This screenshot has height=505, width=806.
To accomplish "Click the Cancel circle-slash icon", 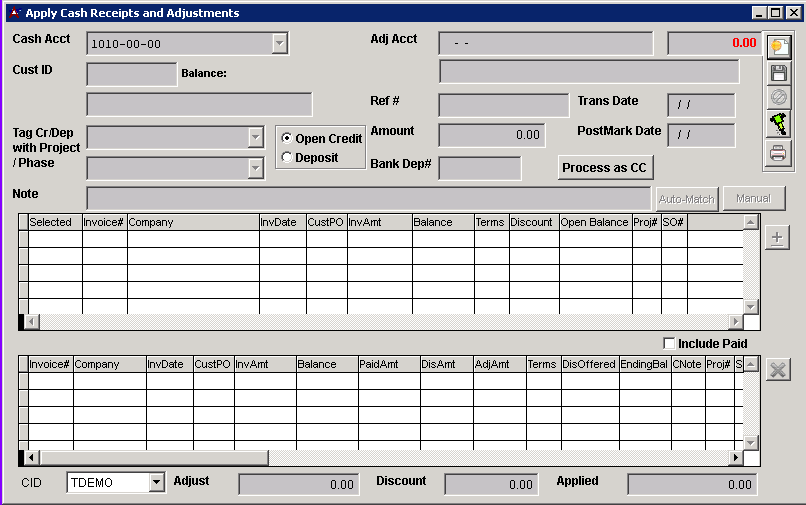I will point(778,98).
